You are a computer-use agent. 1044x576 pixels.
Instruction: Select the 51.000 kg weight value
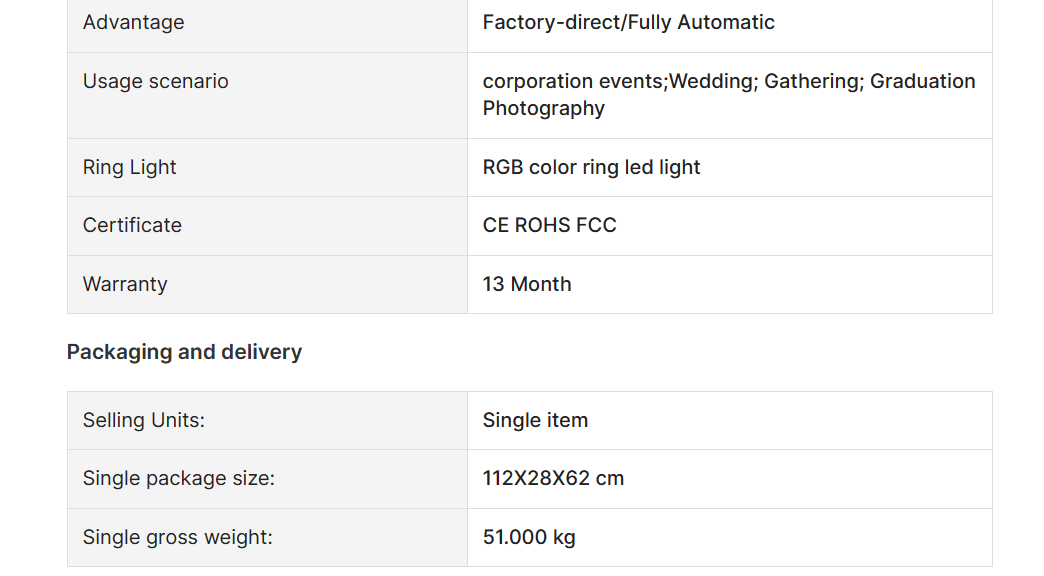[x=529, y=537]
